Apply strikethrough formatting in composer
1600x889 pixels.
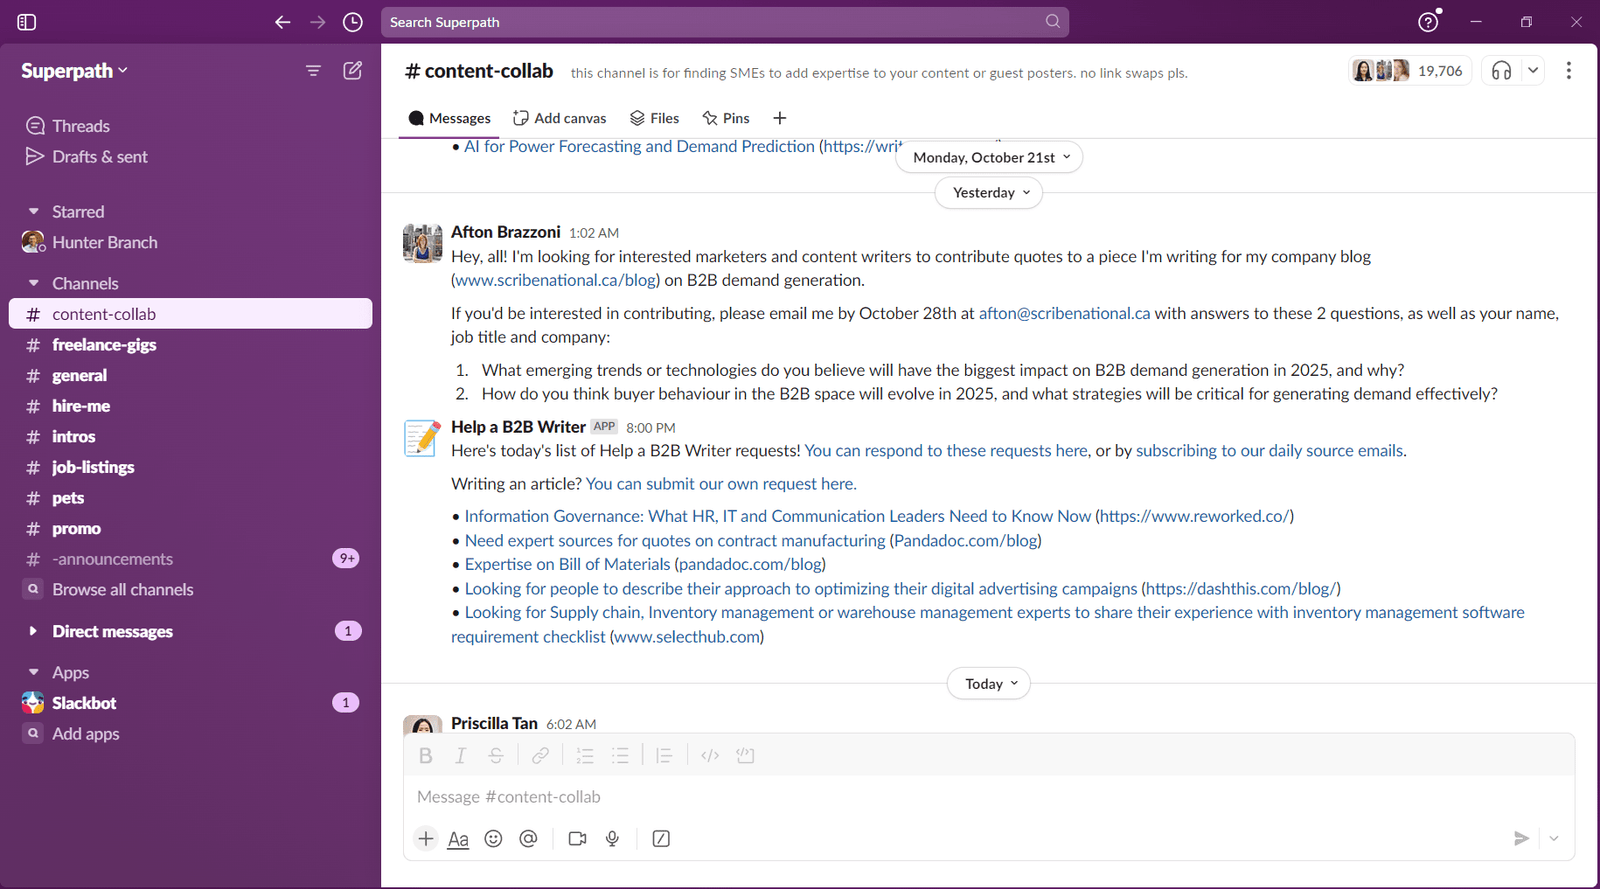(496, 756)
